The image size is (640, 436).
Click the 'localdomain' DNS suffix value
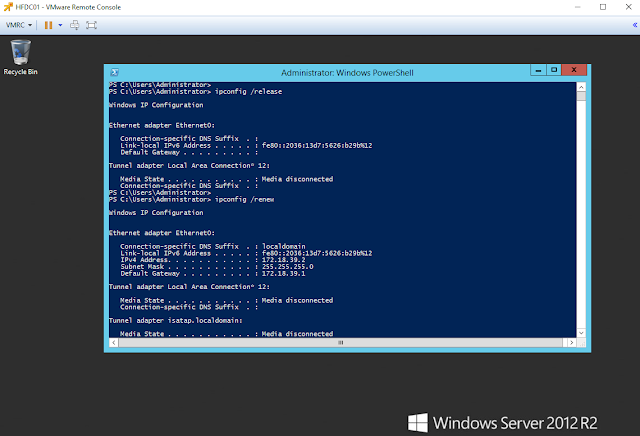[x=283, y=246]
